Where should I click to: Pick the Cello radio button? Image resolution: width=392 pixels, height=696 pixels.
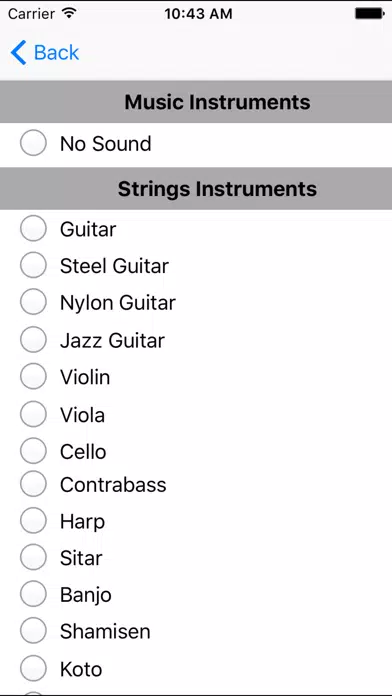click(33, 451)
